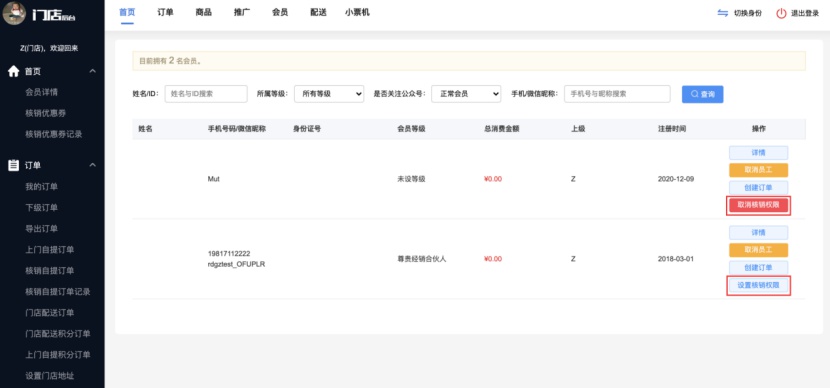Screen dimensions: 830x388
Task: Open 下级订单 in the sidebar
Action: pyautogui.click(x=42, y=207)
